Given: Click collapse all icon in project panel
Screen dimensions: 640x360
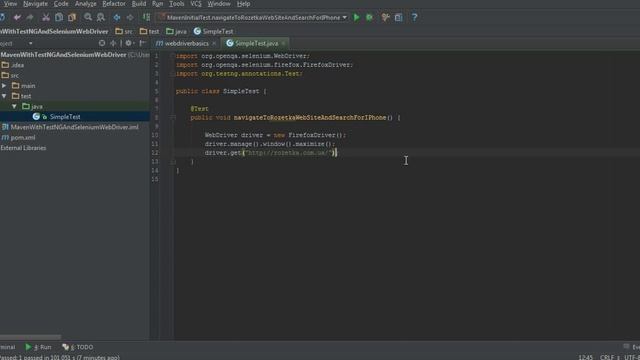Looking at the screenshot, I should click(x=113, y=43).
